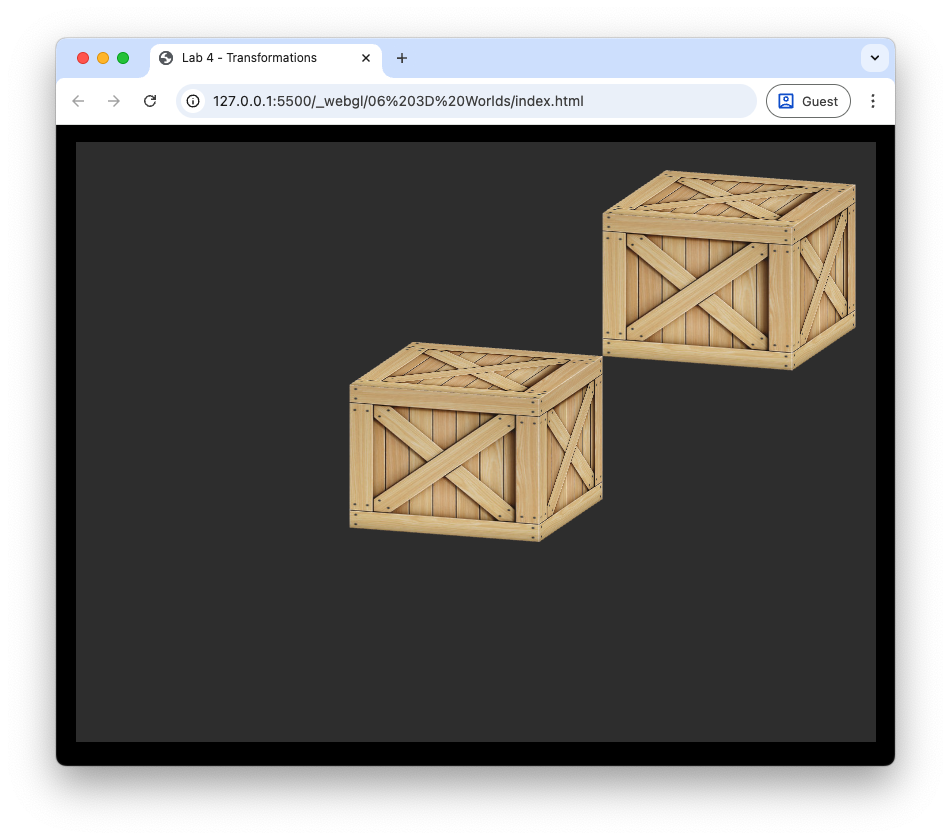Close the browser window with red button
Image resolution: width=951 pixels, height=840 pixels.
83,58
